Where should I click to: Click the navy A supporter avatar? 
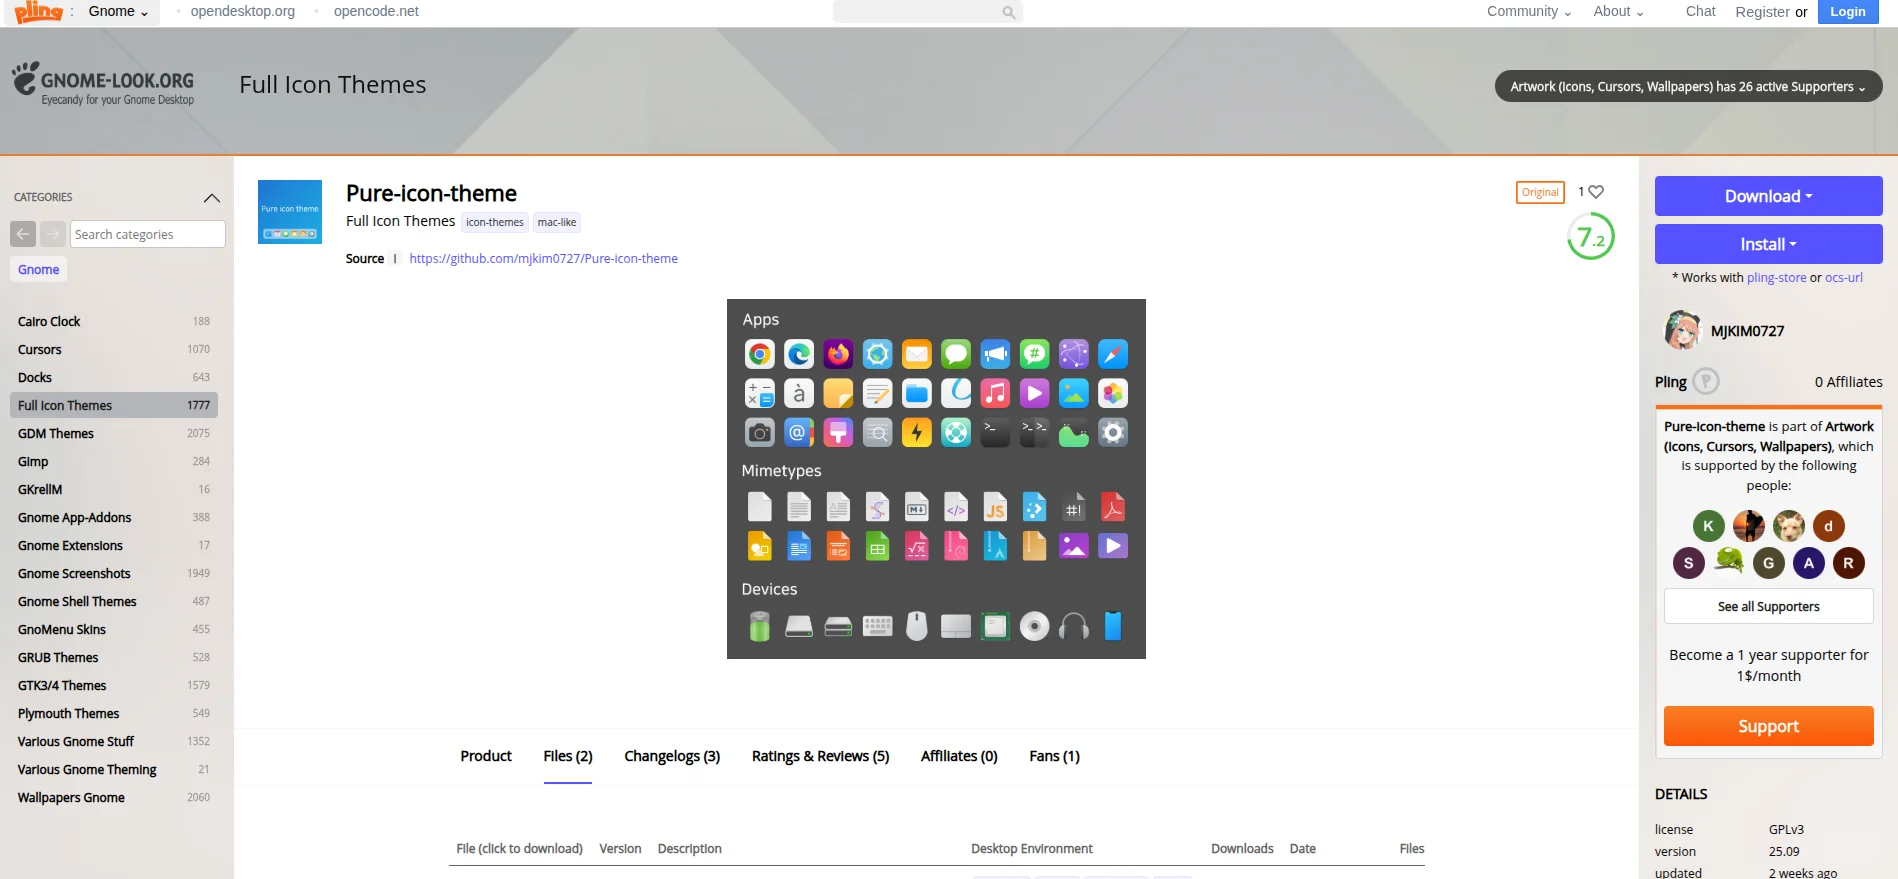click(x=1808, y=563)
